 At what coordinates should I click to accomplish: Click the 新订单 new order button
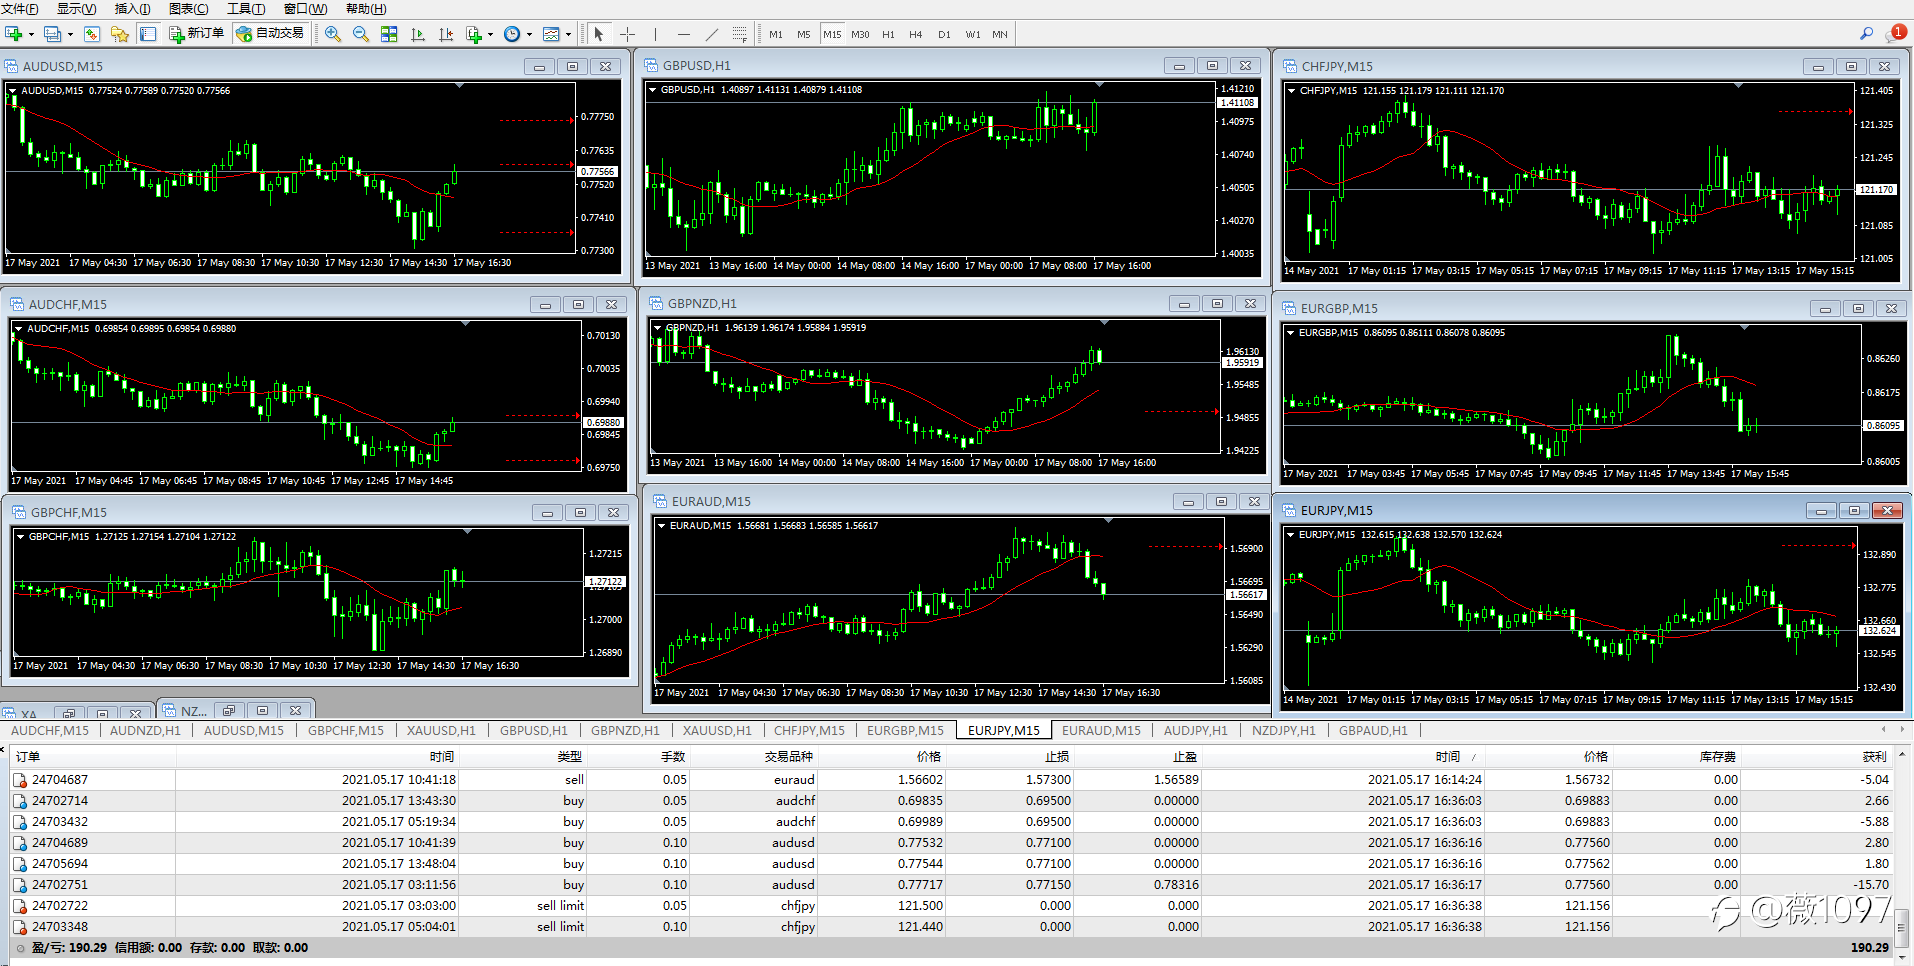tap(197, 34)
